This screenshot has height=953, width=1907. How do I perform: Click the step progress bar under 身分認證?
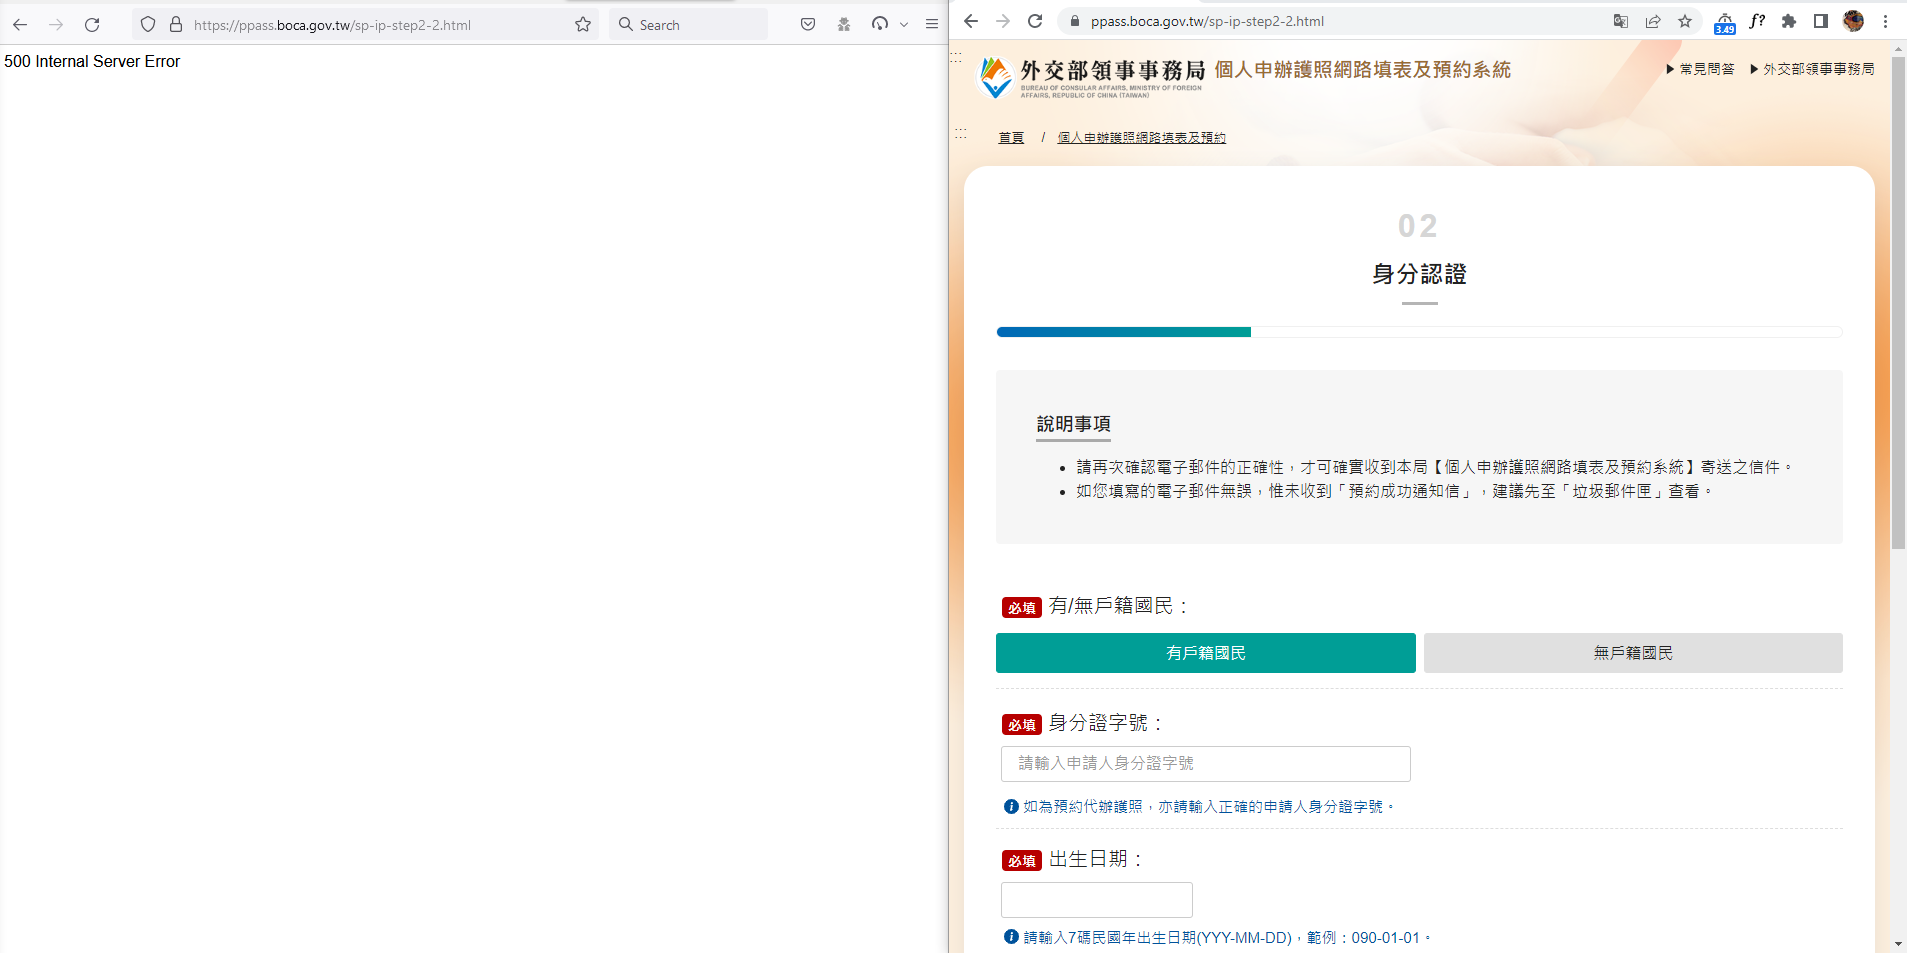1418,332
